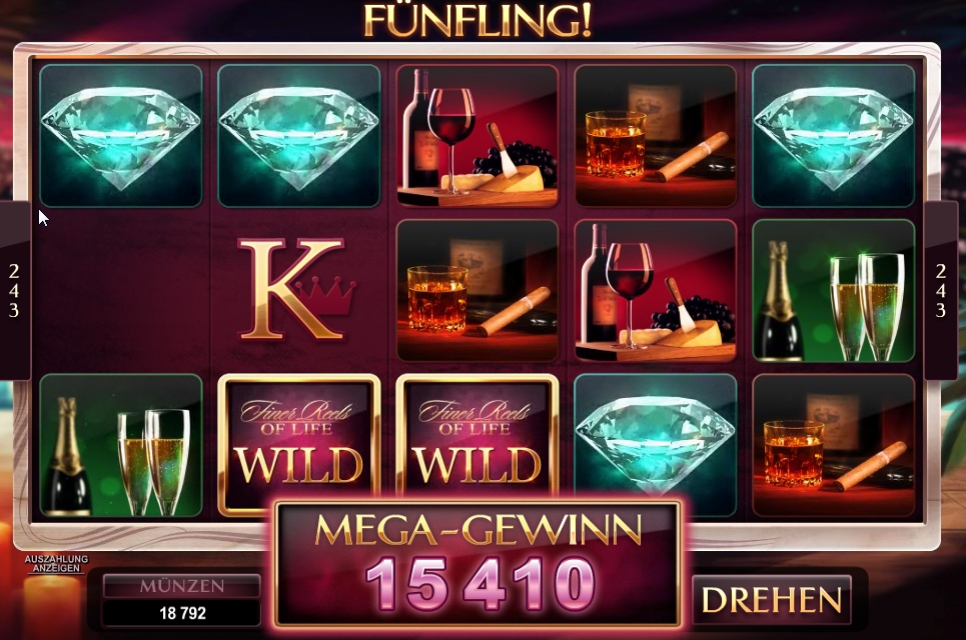The width and height of the screenshot is (966, 640).
Task: Click the MEGA-GEWINN 15 410 win banner
Action: 478,564
